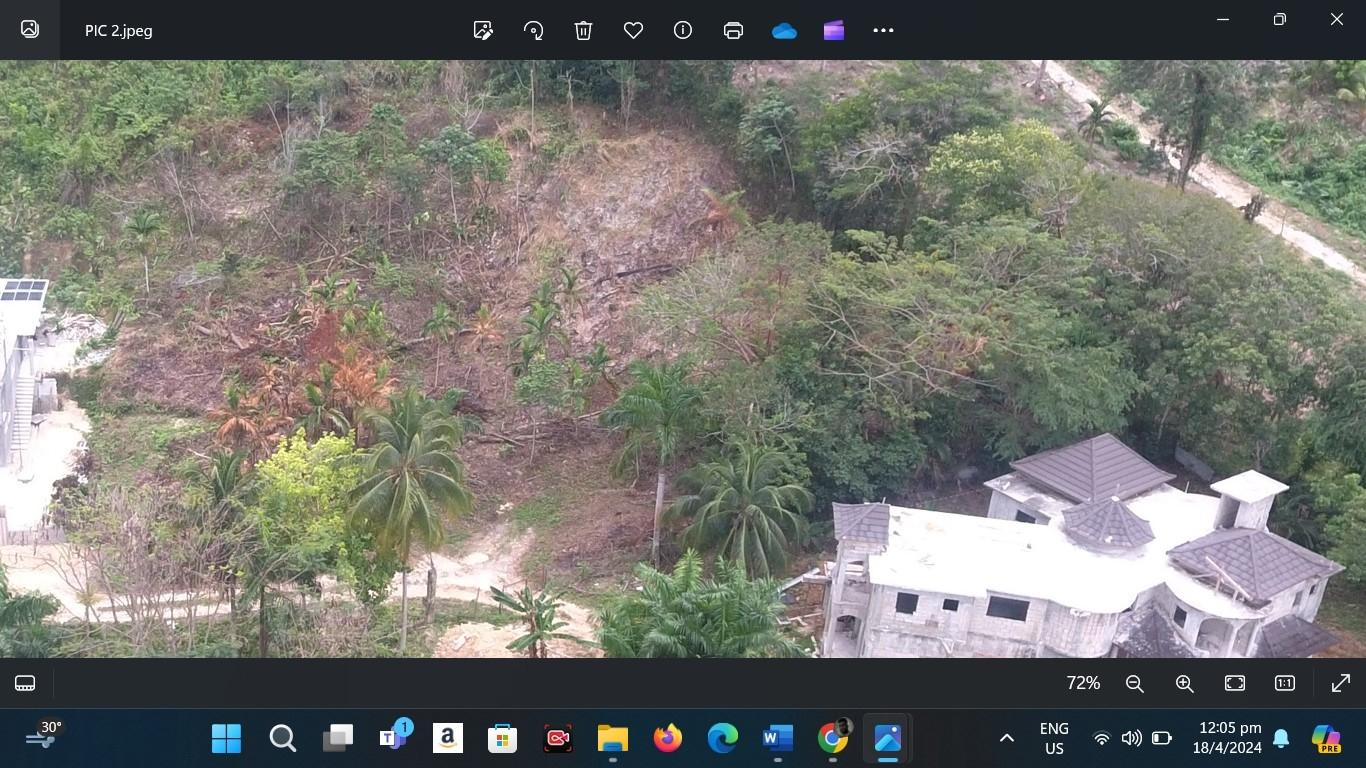
Task: Toggle the filmstrip view
Action: 24,683
